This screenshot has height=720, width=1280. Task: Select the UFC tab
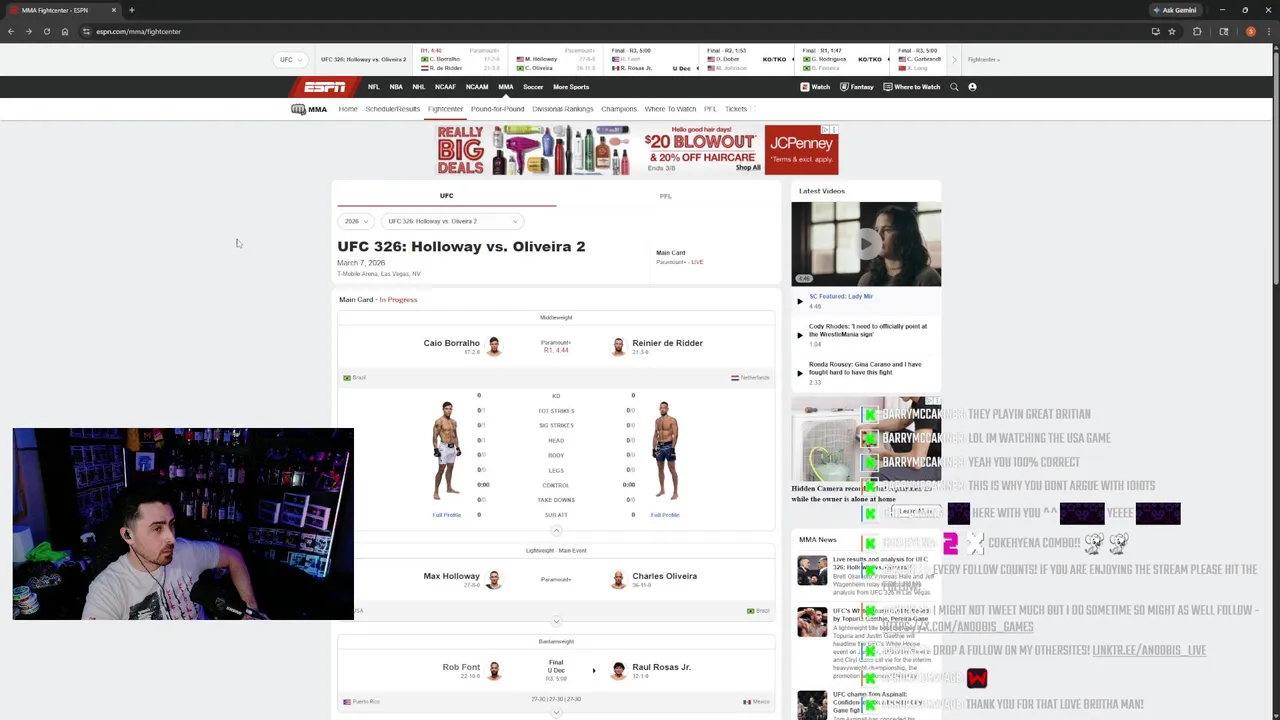[x=446, y=196]
